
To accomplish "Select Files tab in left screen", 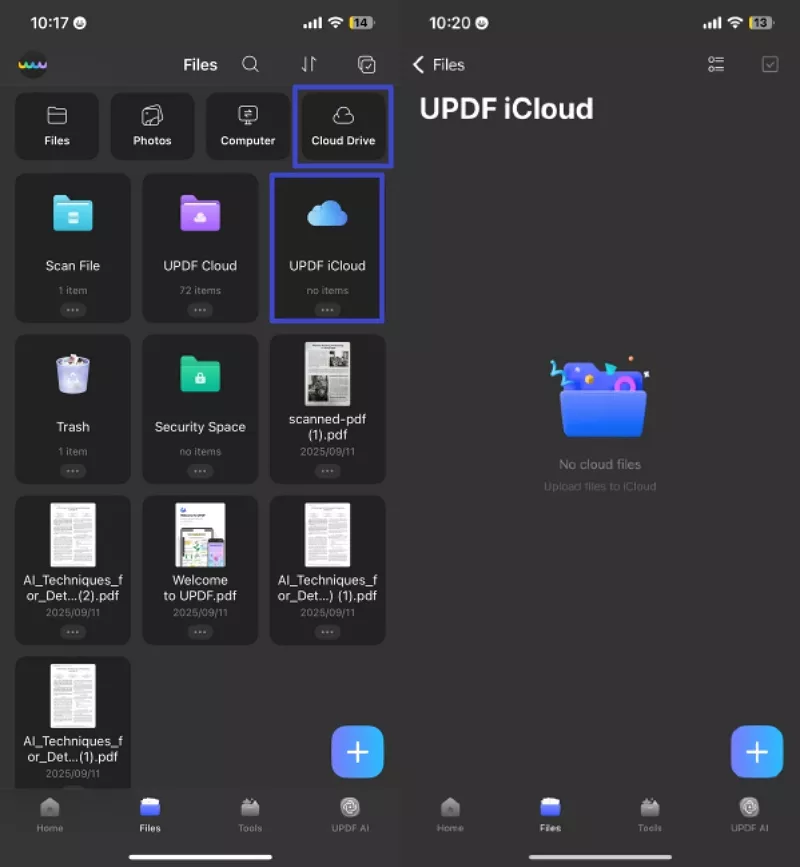I will point(150,816).
